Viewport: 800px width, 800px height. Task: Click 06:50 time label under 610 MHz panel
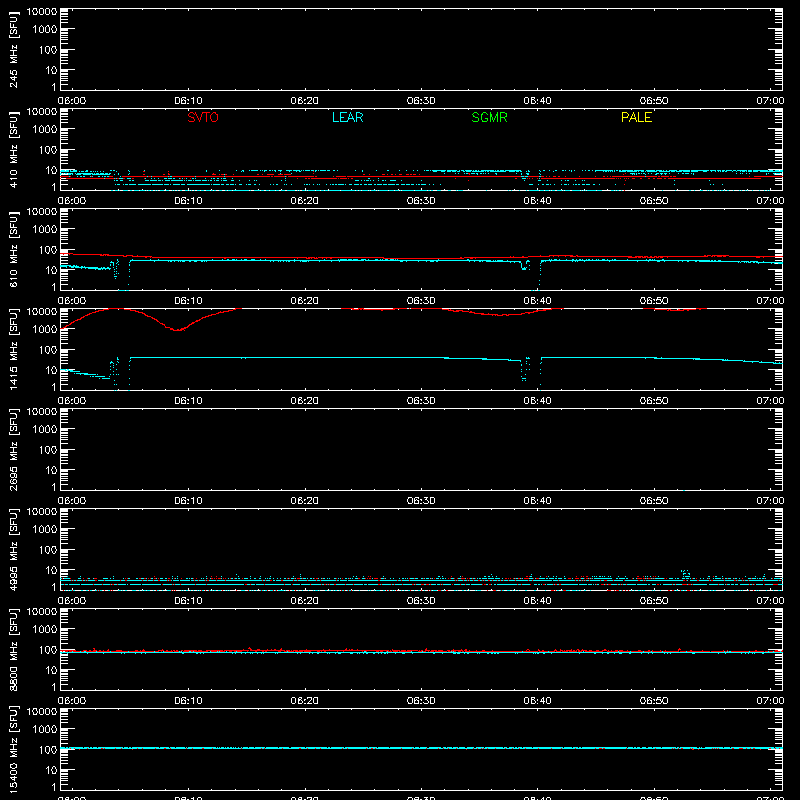pyautogui.click(x=654, y=301)
